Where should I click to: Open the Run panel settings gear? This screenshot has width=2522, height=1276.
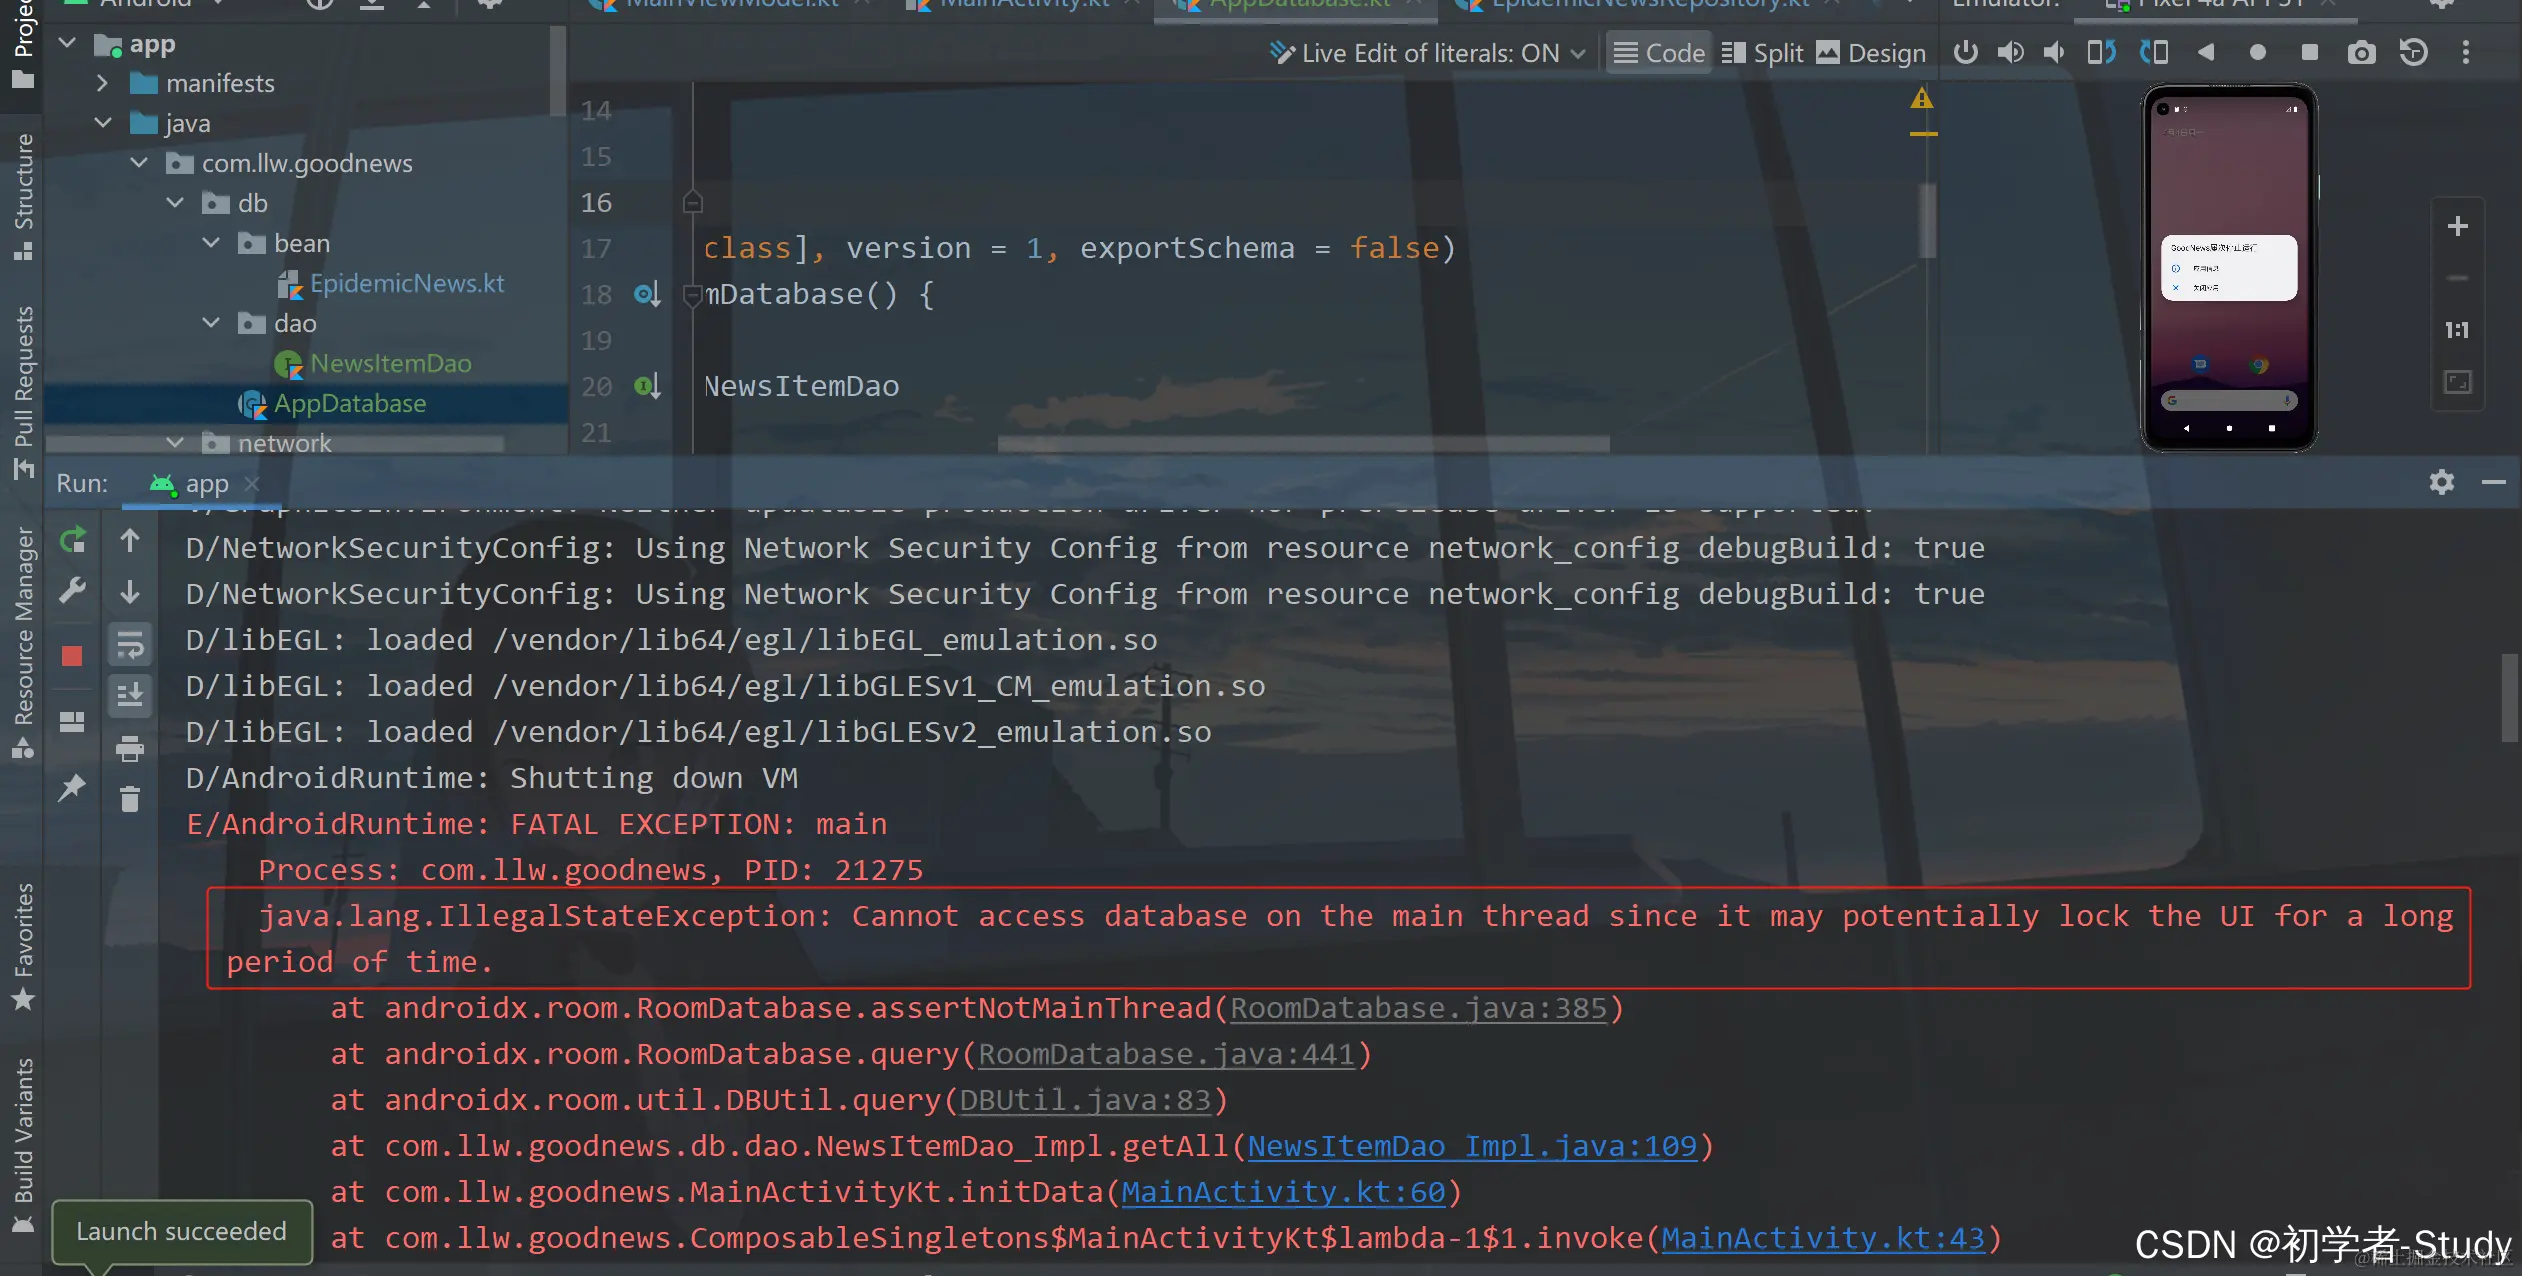coord(2441,483)
